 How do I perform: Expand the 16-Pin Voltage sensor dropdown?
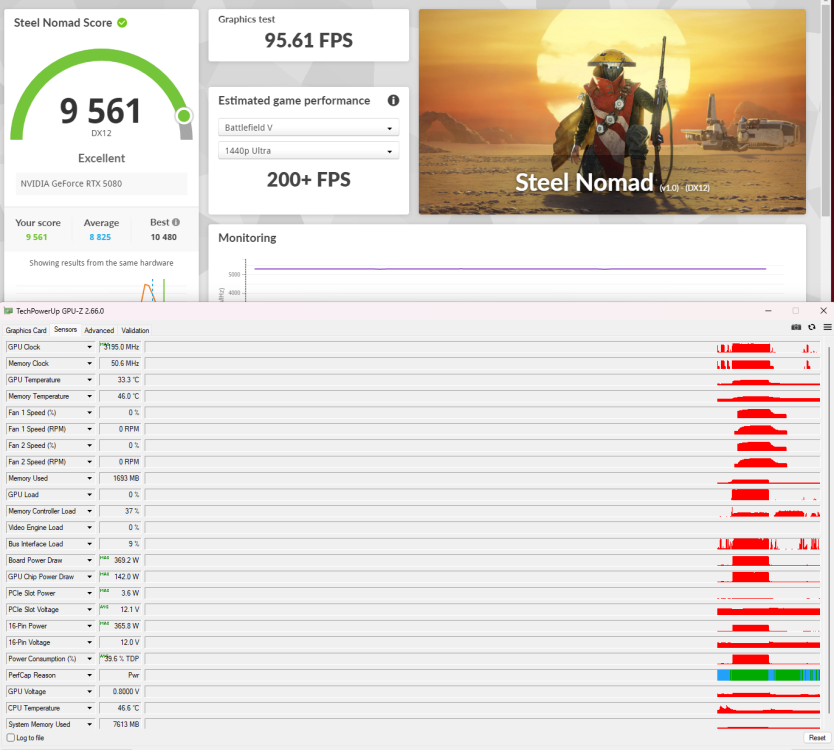89,643
